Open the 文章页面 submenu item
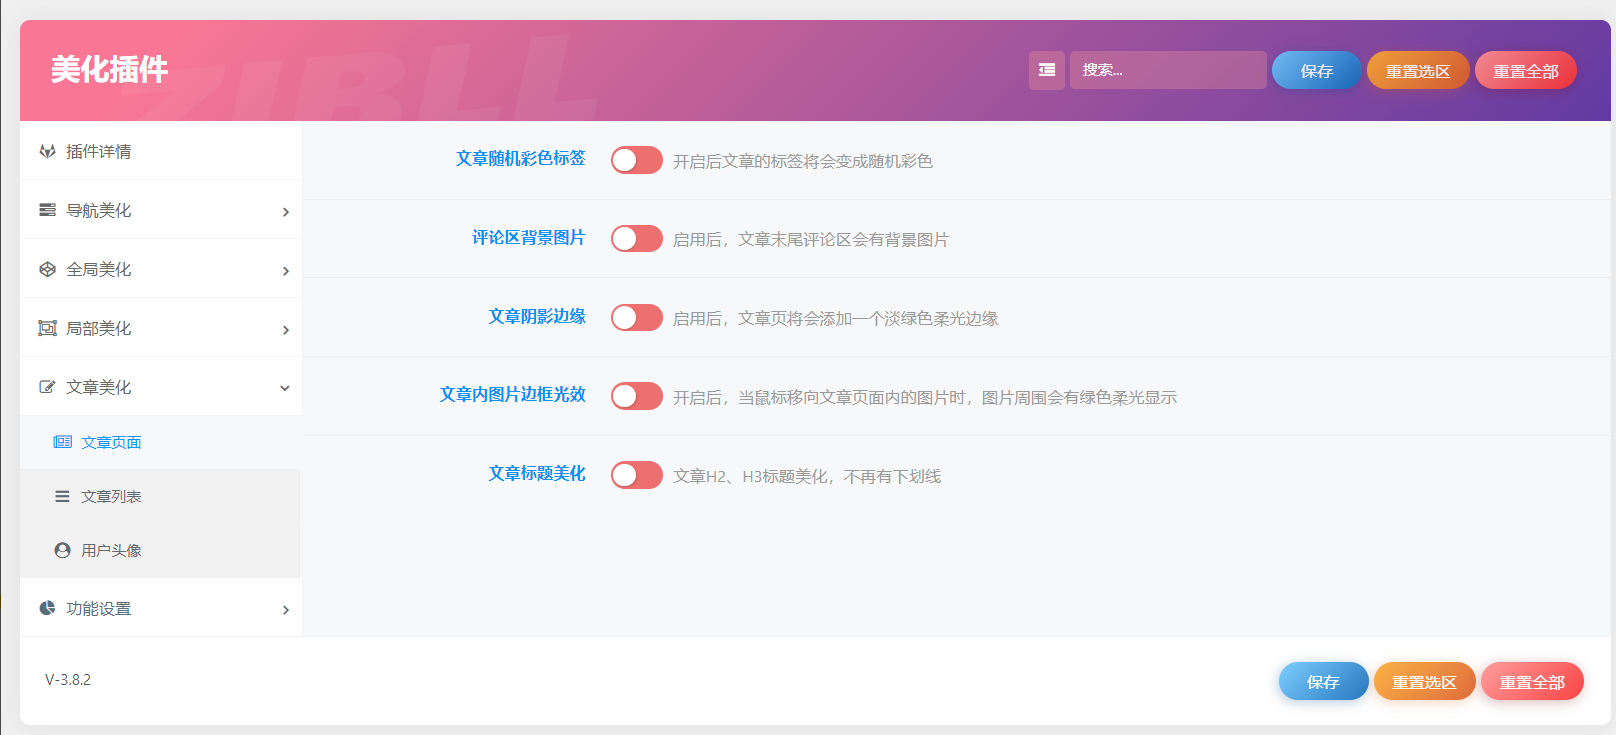This screenshot has height=735, width=1616. [111, 442]
